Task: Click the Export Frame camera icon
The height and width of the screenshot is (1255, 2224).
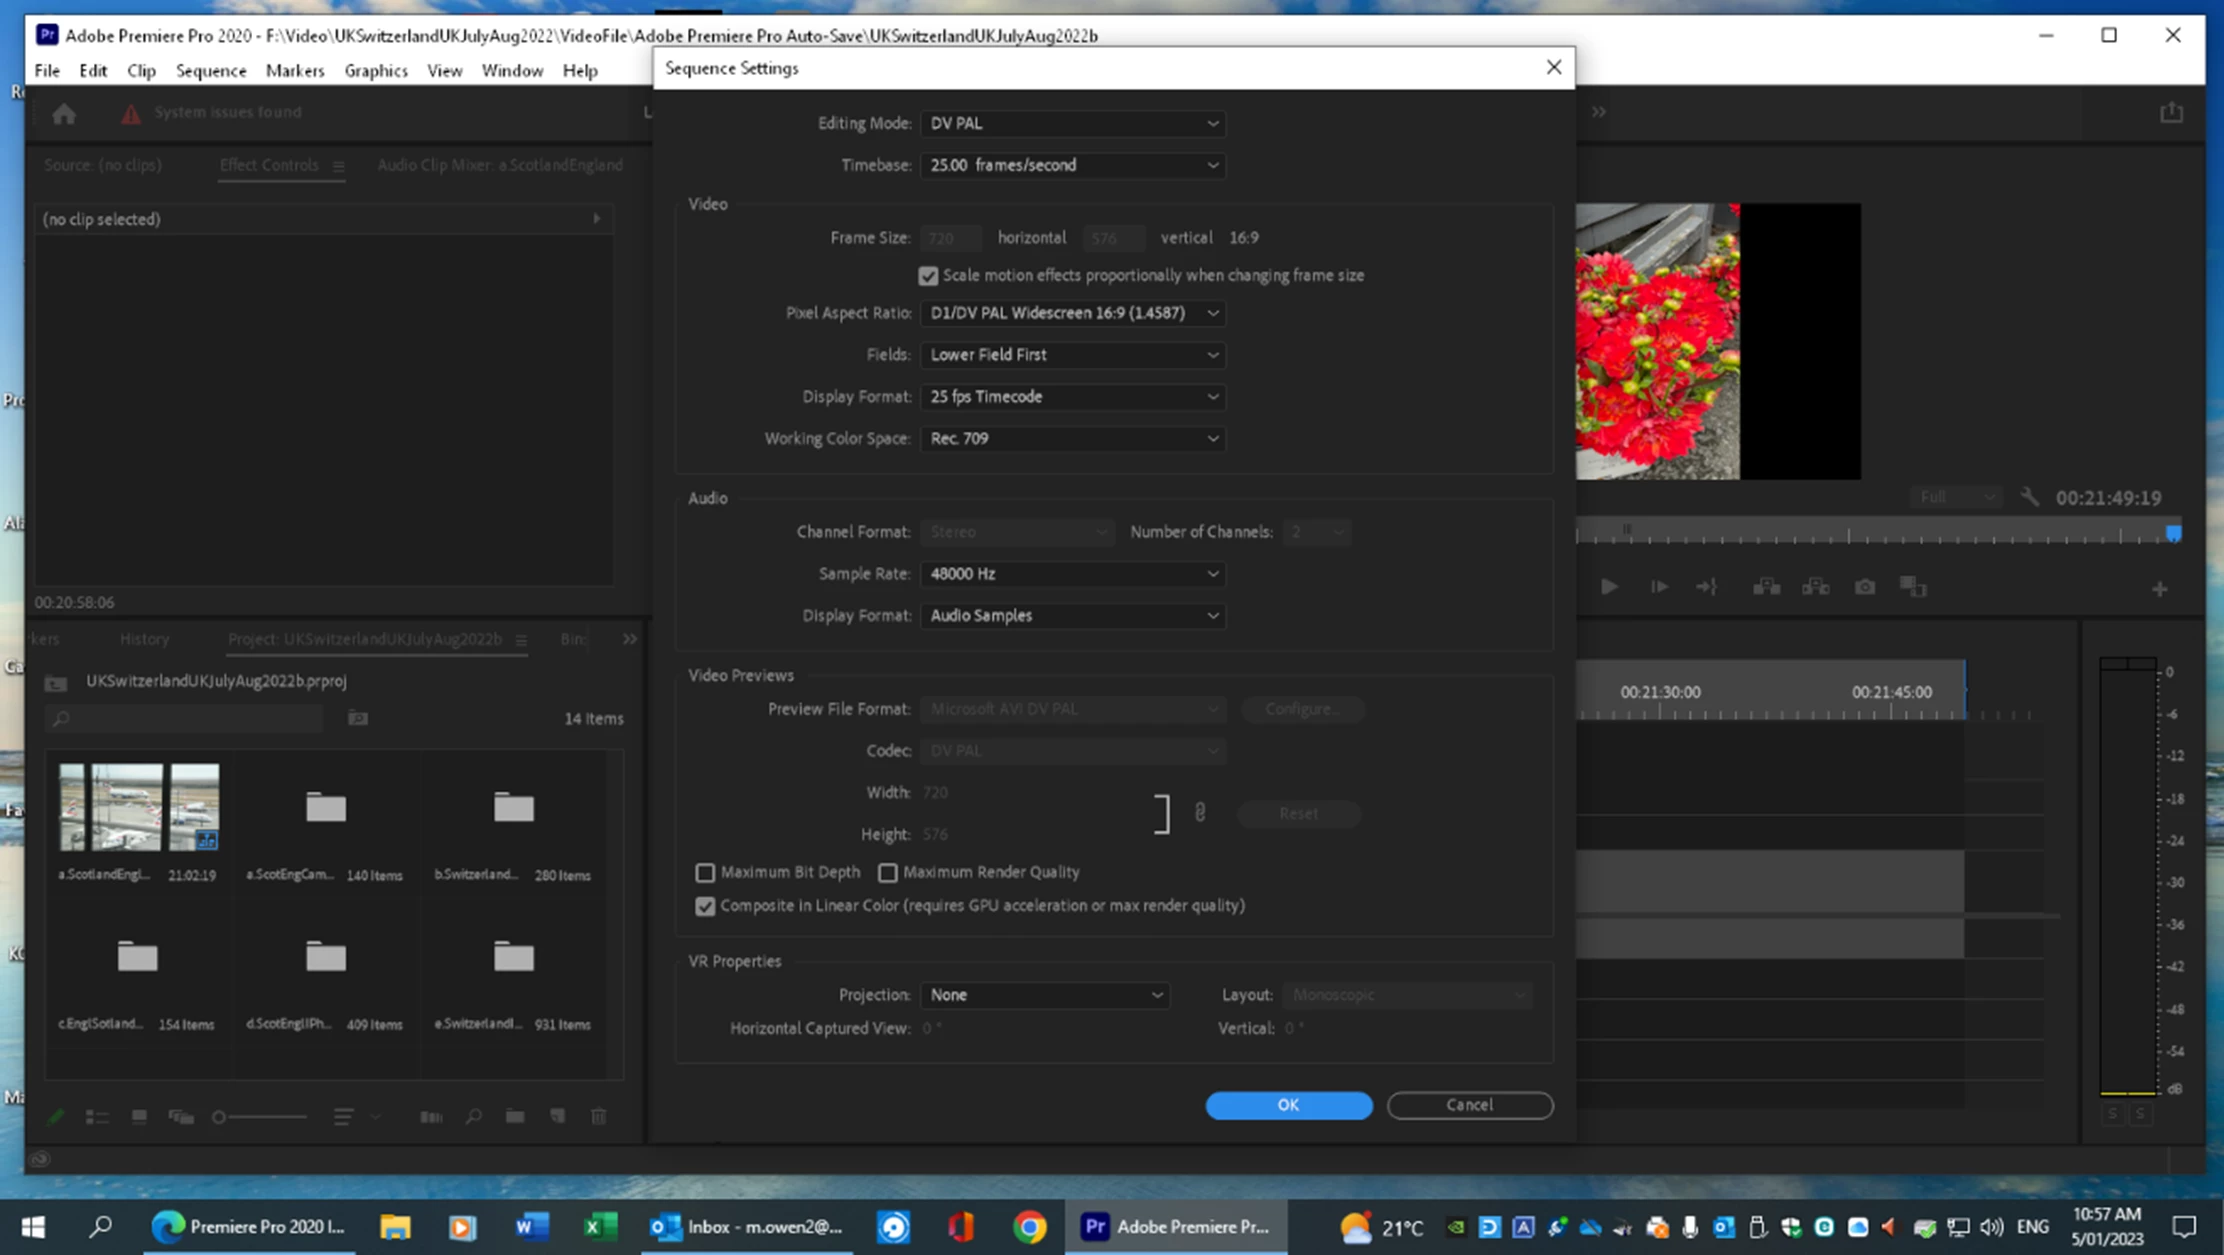Action: point(1865,587)
